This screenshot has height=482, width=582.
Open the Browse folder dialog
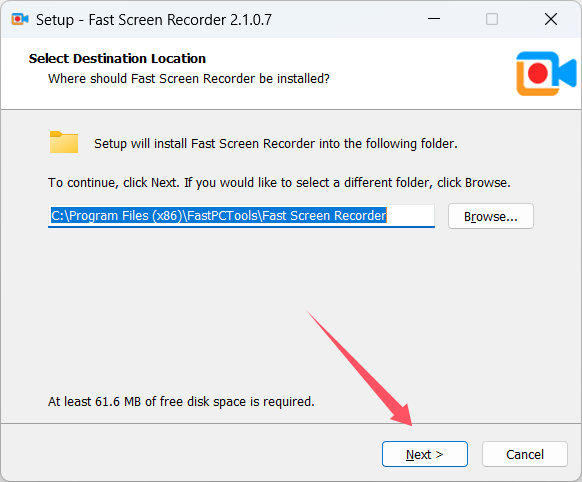click(491, 216)
